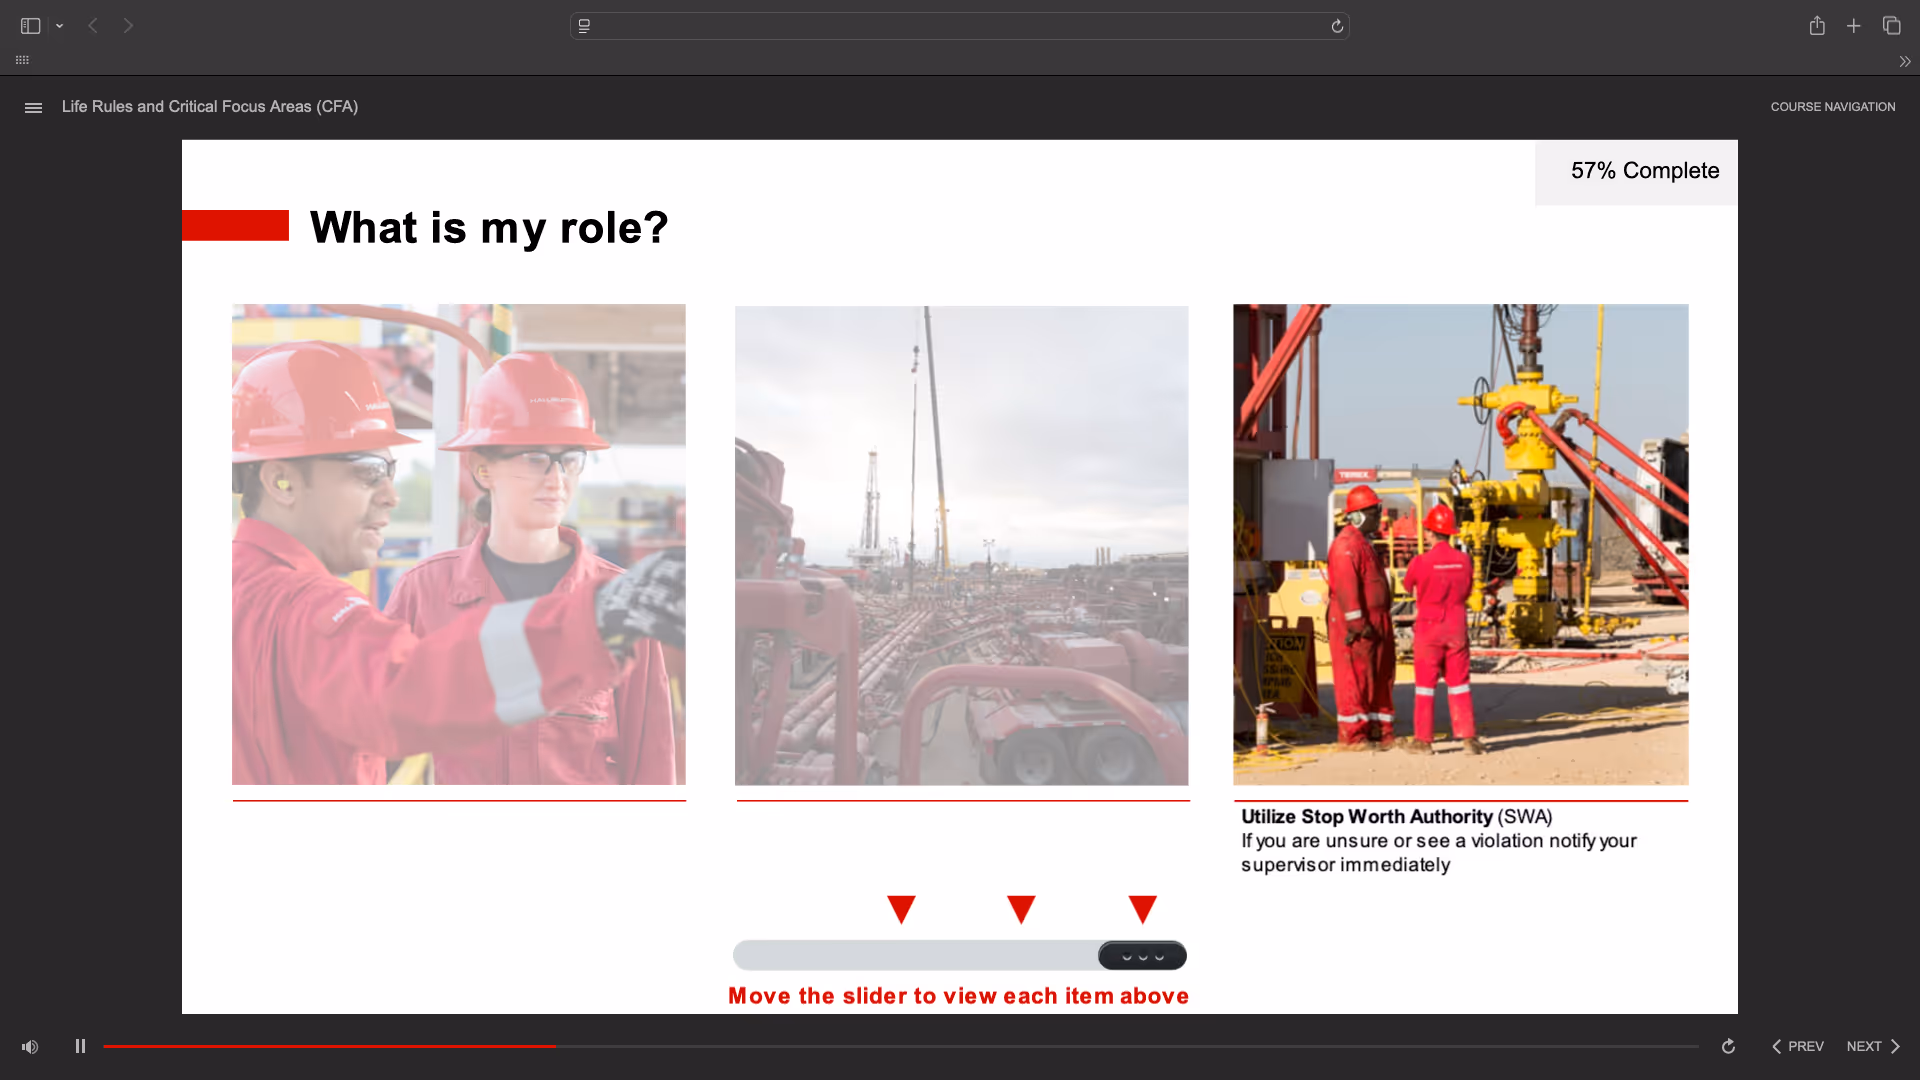
Task: Go to the PREV slide
Action: coord(1797,1047)
